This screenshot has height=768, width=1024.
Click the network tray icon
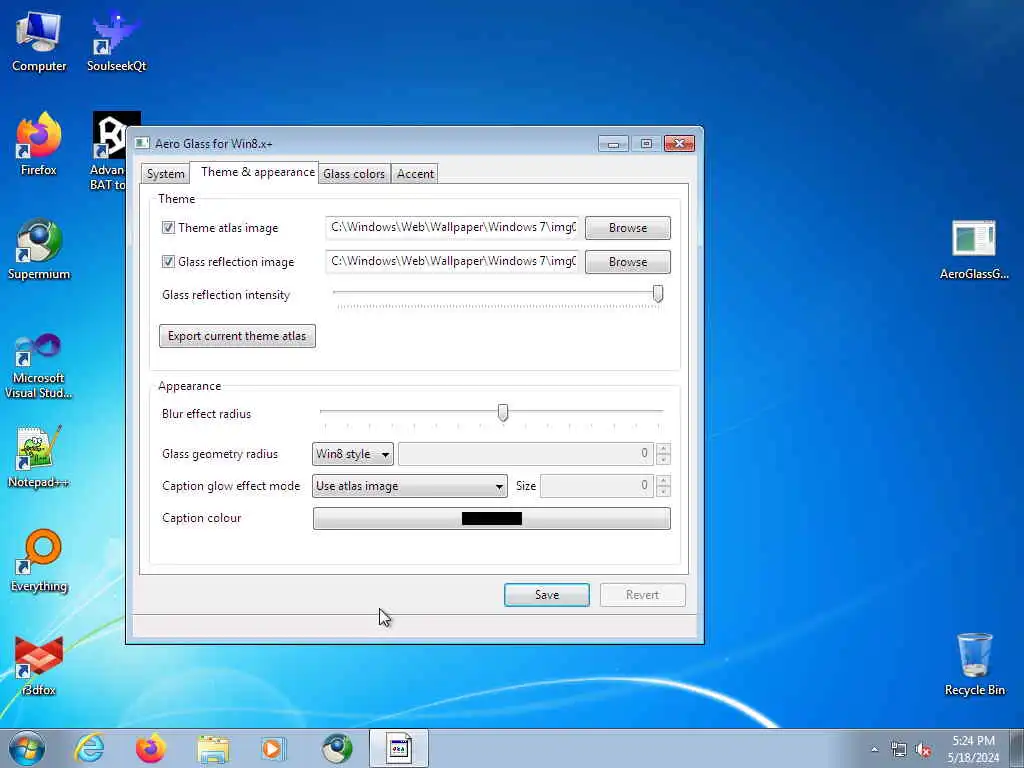(899, 750)
